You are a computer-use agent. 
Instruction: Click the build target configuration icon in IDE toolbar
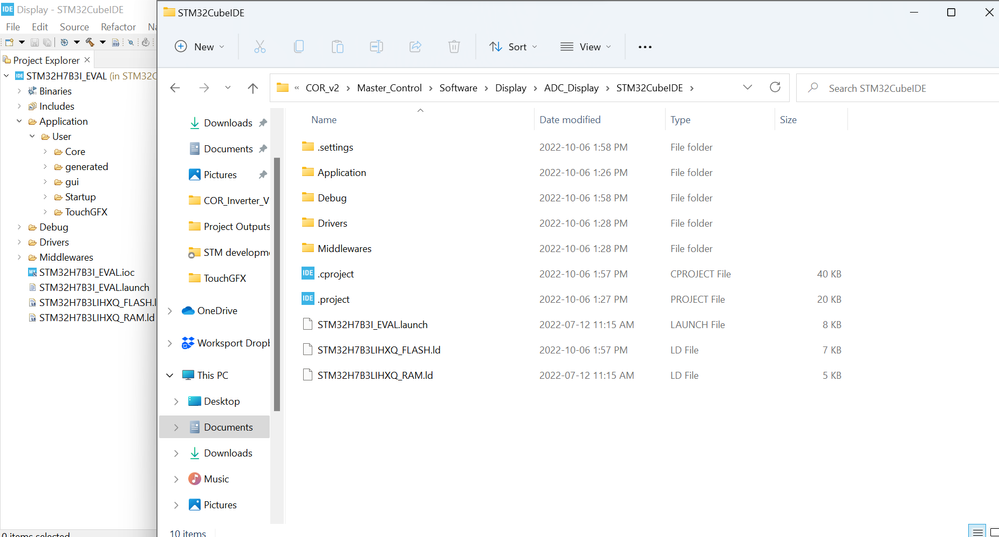point(64,43)
